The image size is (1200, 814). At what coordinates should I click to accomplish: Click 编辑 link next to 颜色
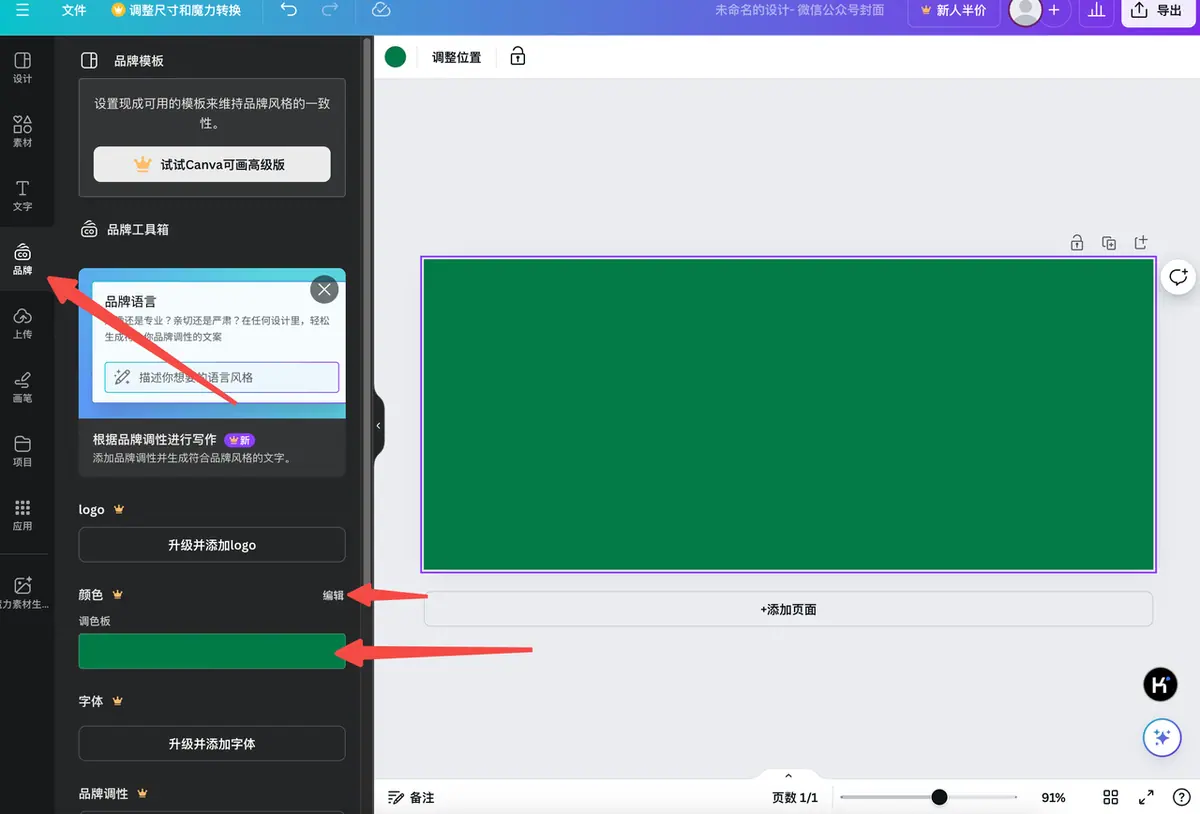pos(333,595)
